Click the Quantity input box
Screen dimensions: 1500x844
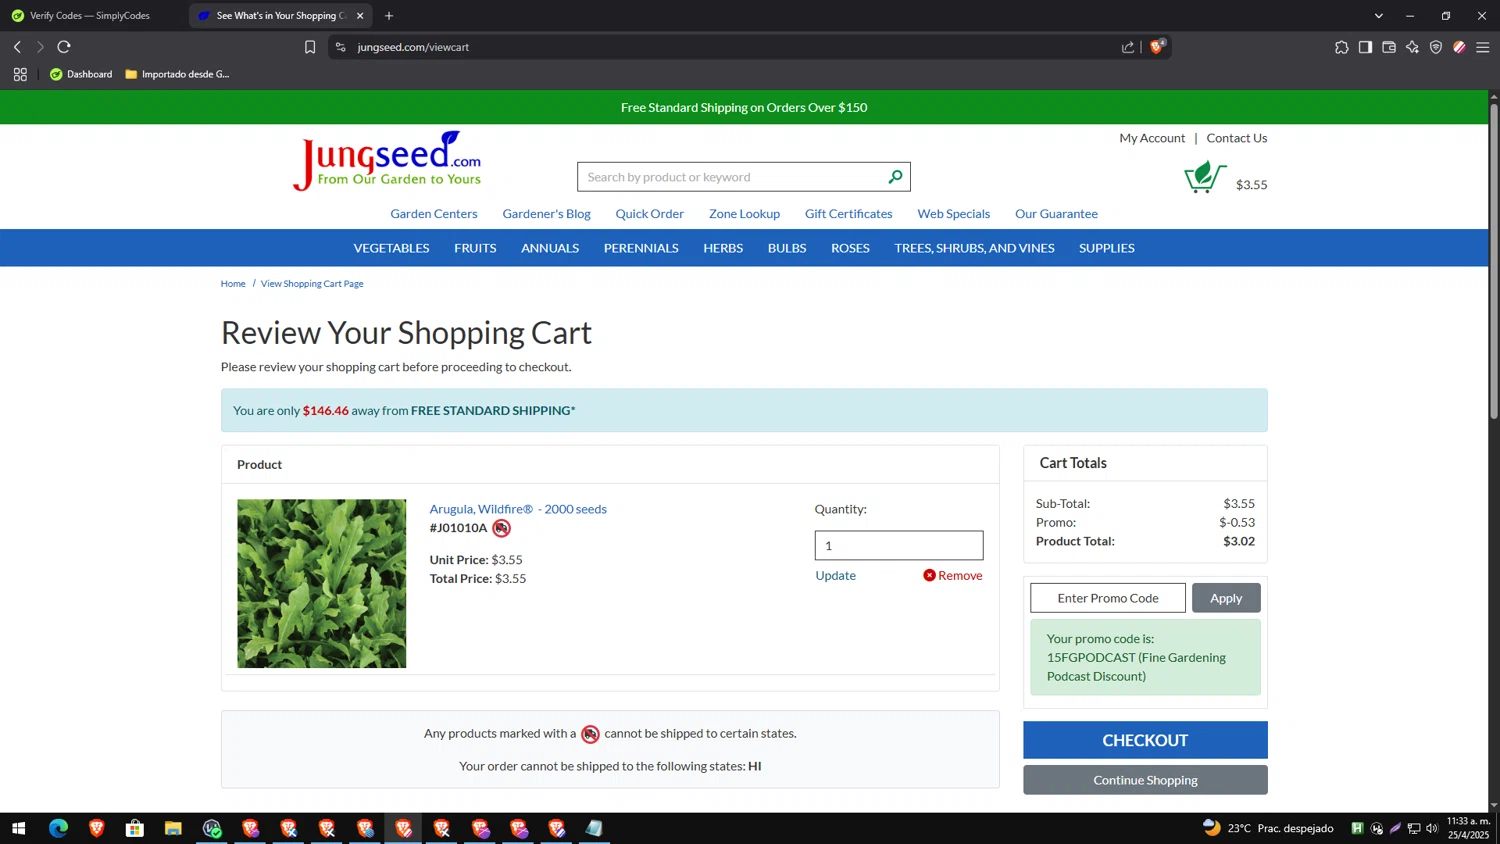[x=899, y=545]
